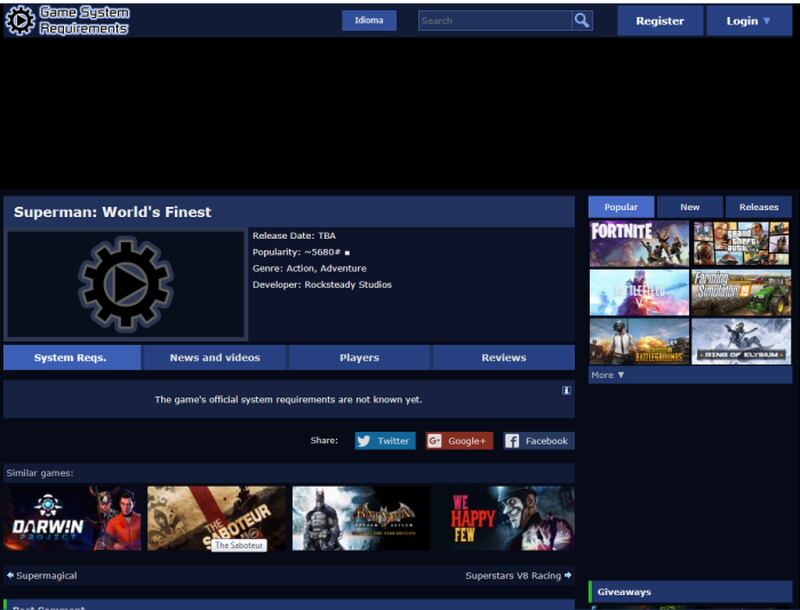Show the Releases sidebar tab
This screenshot has height=610, width=800.
pyautogui.click(x=759, y=207)
